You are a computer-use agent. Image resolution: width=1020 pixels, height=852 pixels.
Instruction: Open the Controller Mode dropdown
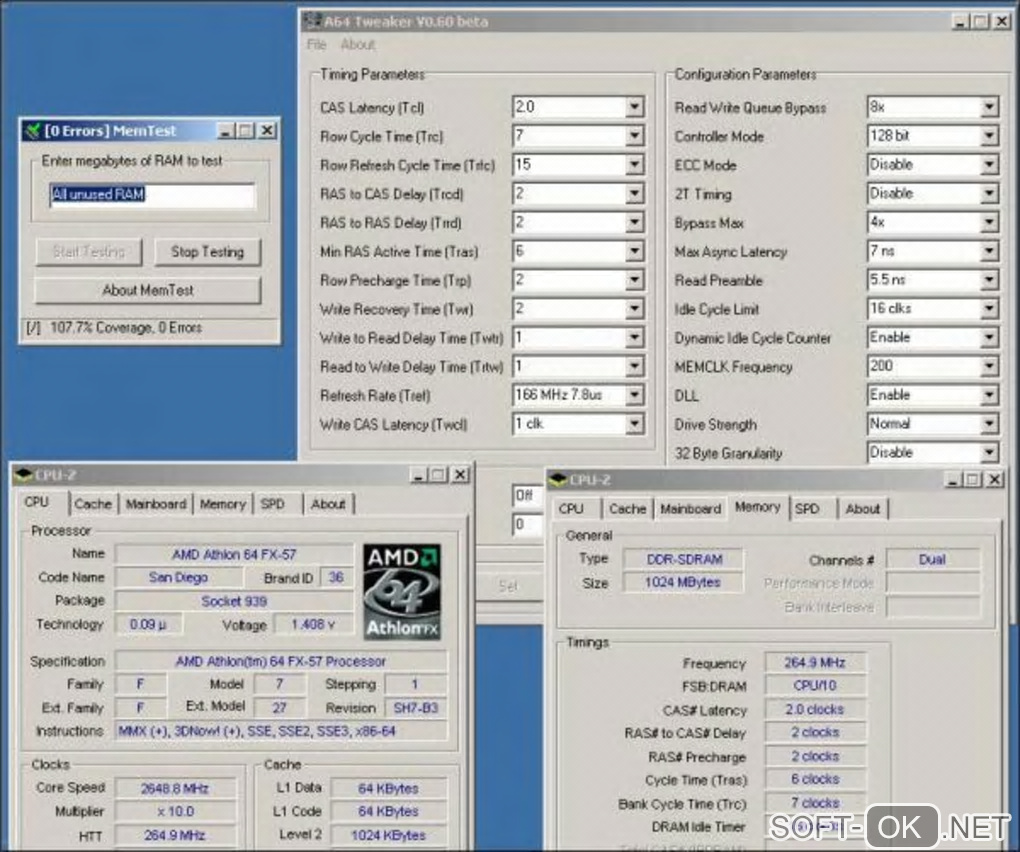click(988, 136)
